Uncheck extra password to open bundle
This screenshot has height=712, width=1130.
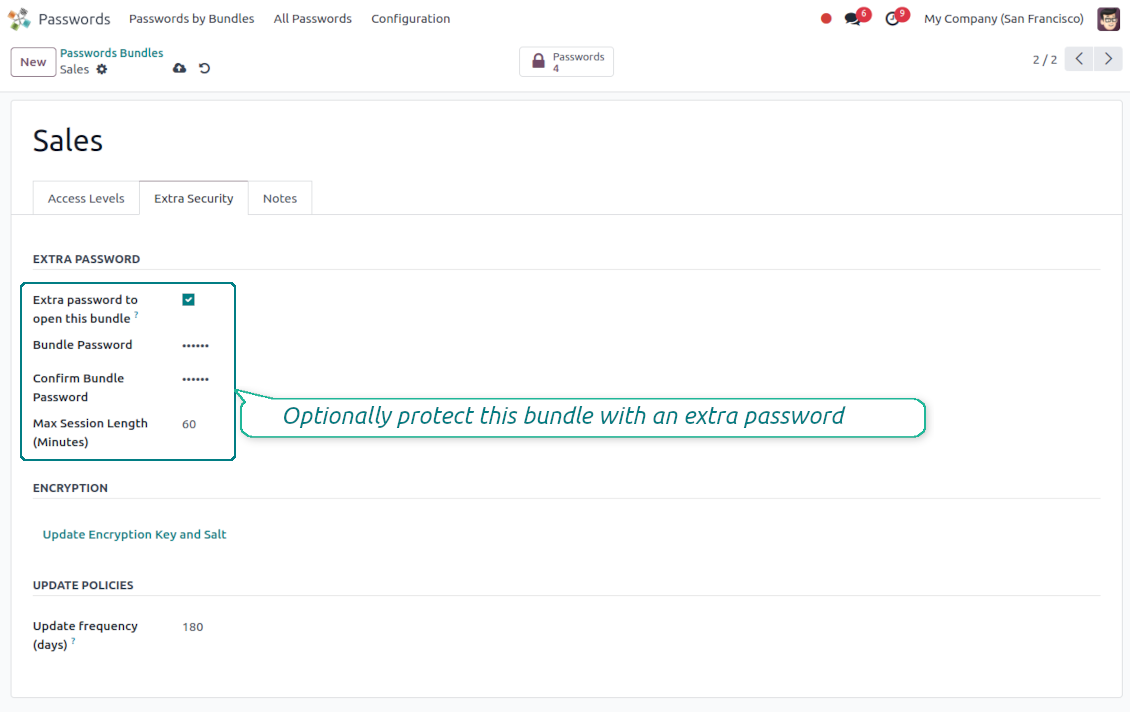click(x=188, y=300)
